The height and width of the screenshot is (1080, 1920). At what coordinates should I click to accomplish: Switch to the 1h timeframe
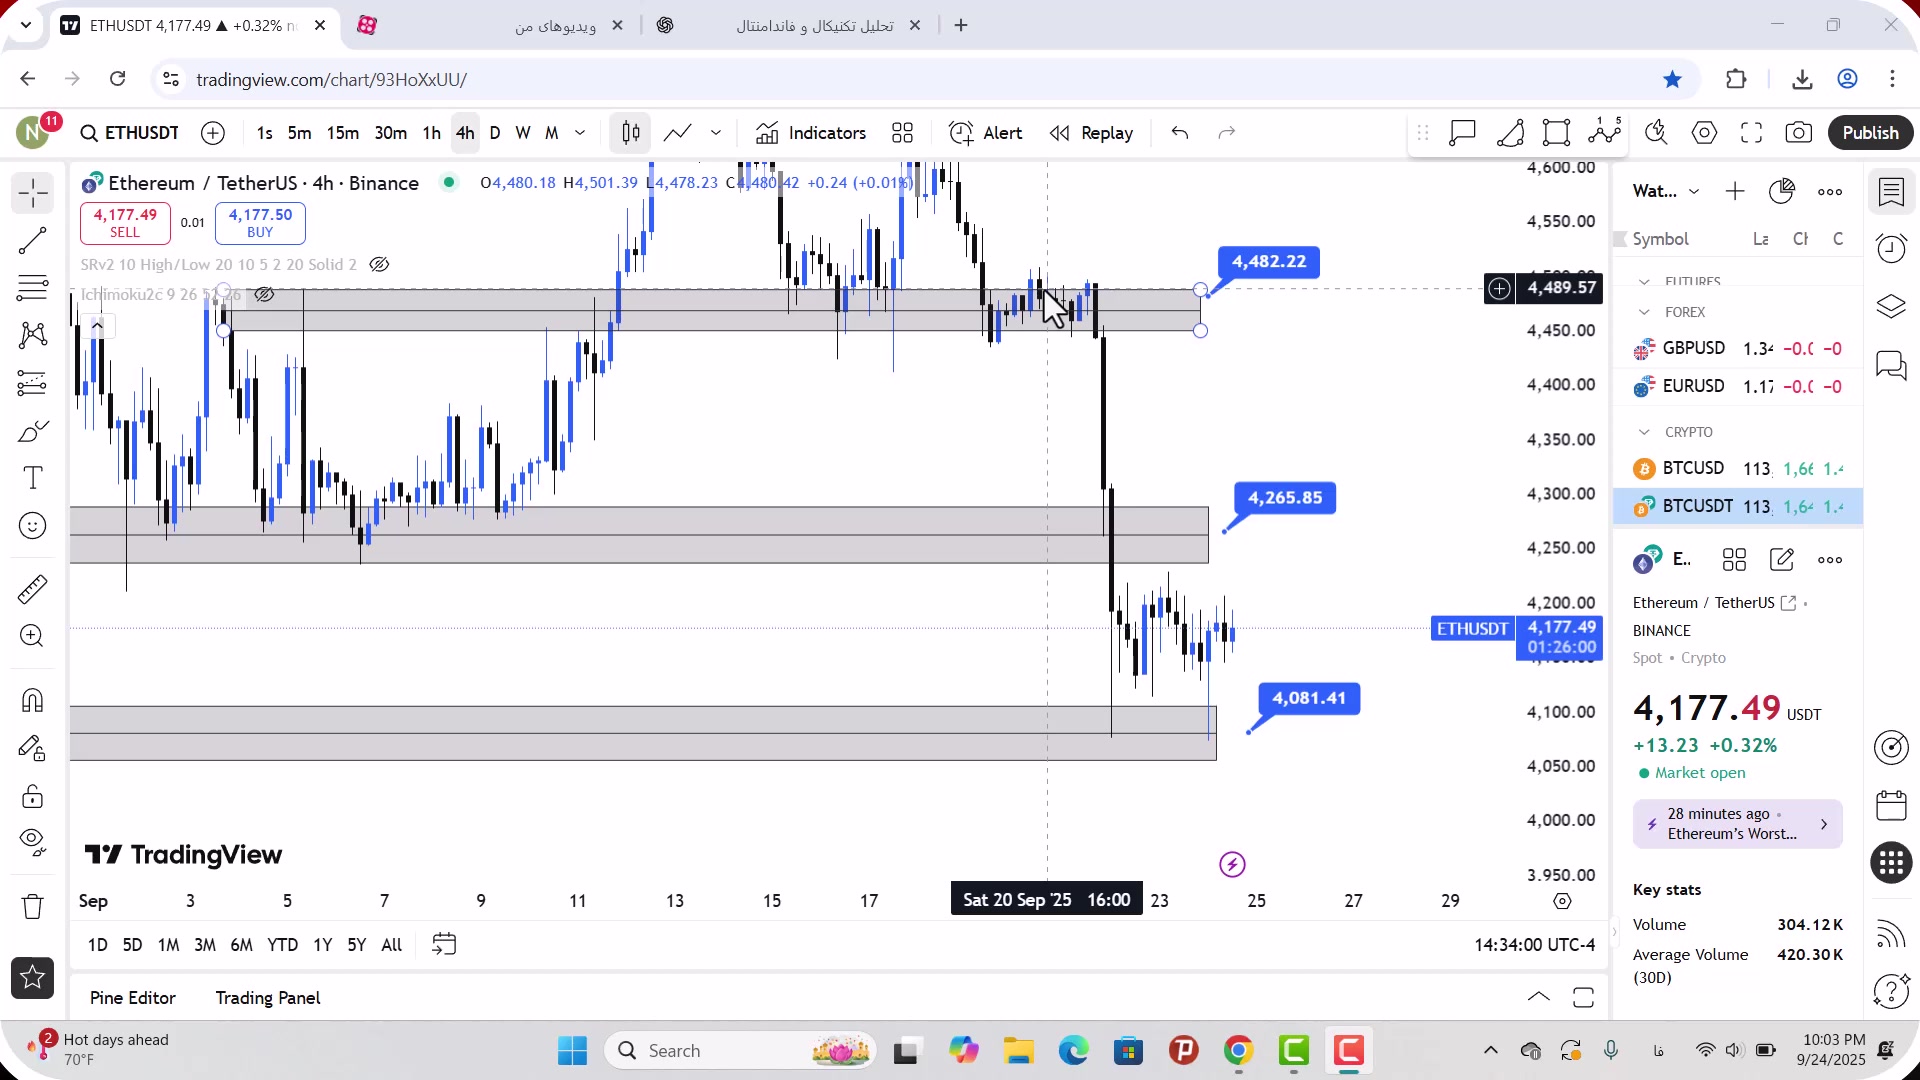(x=431, y=133)
